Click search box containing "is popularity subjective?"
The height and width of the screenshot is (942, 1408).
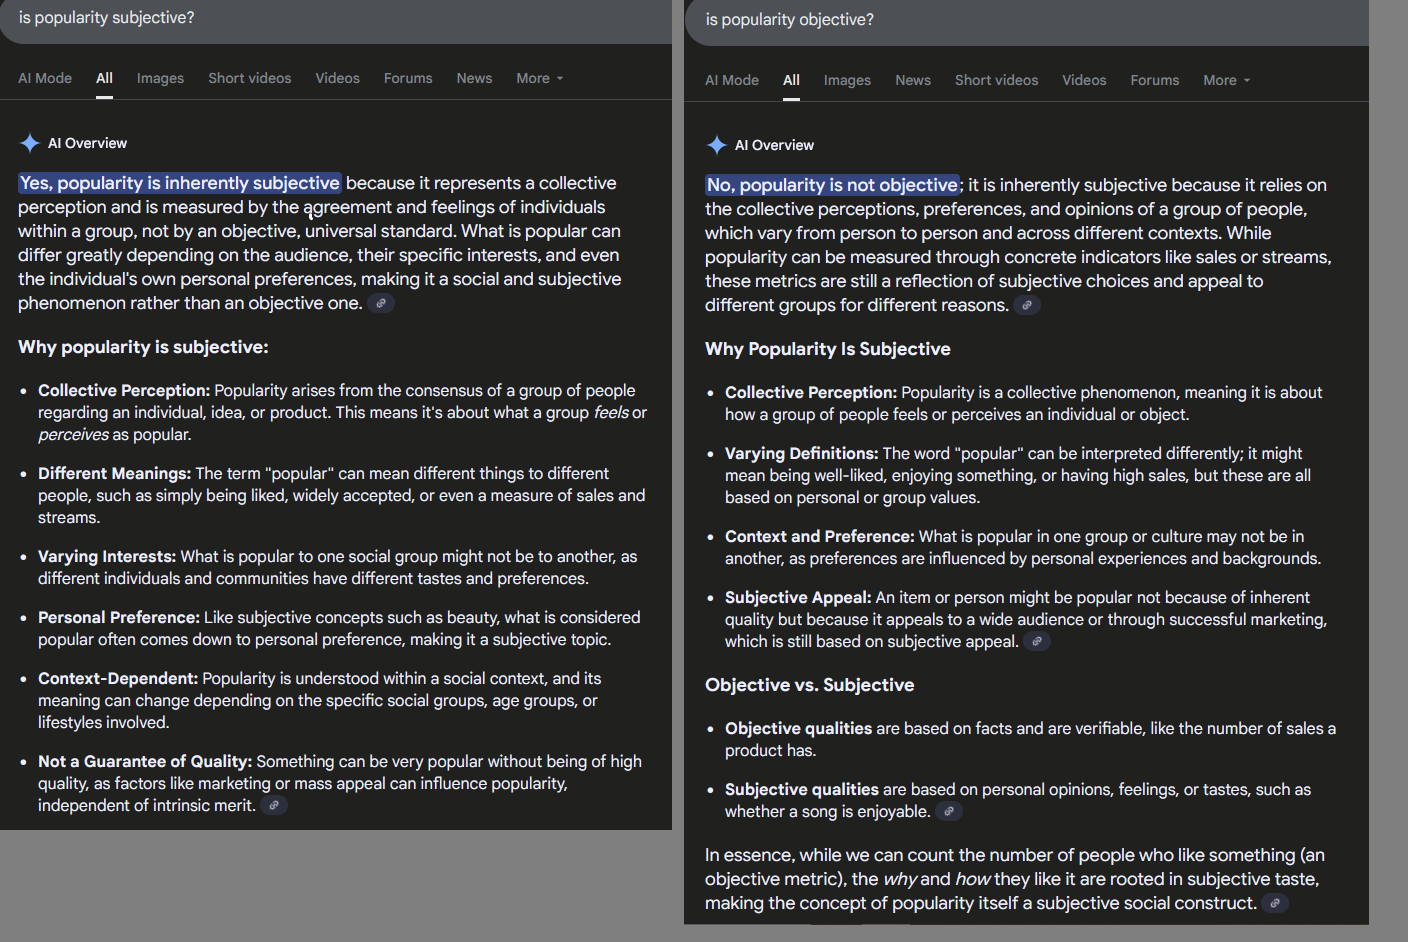click(x=336, y=20)
